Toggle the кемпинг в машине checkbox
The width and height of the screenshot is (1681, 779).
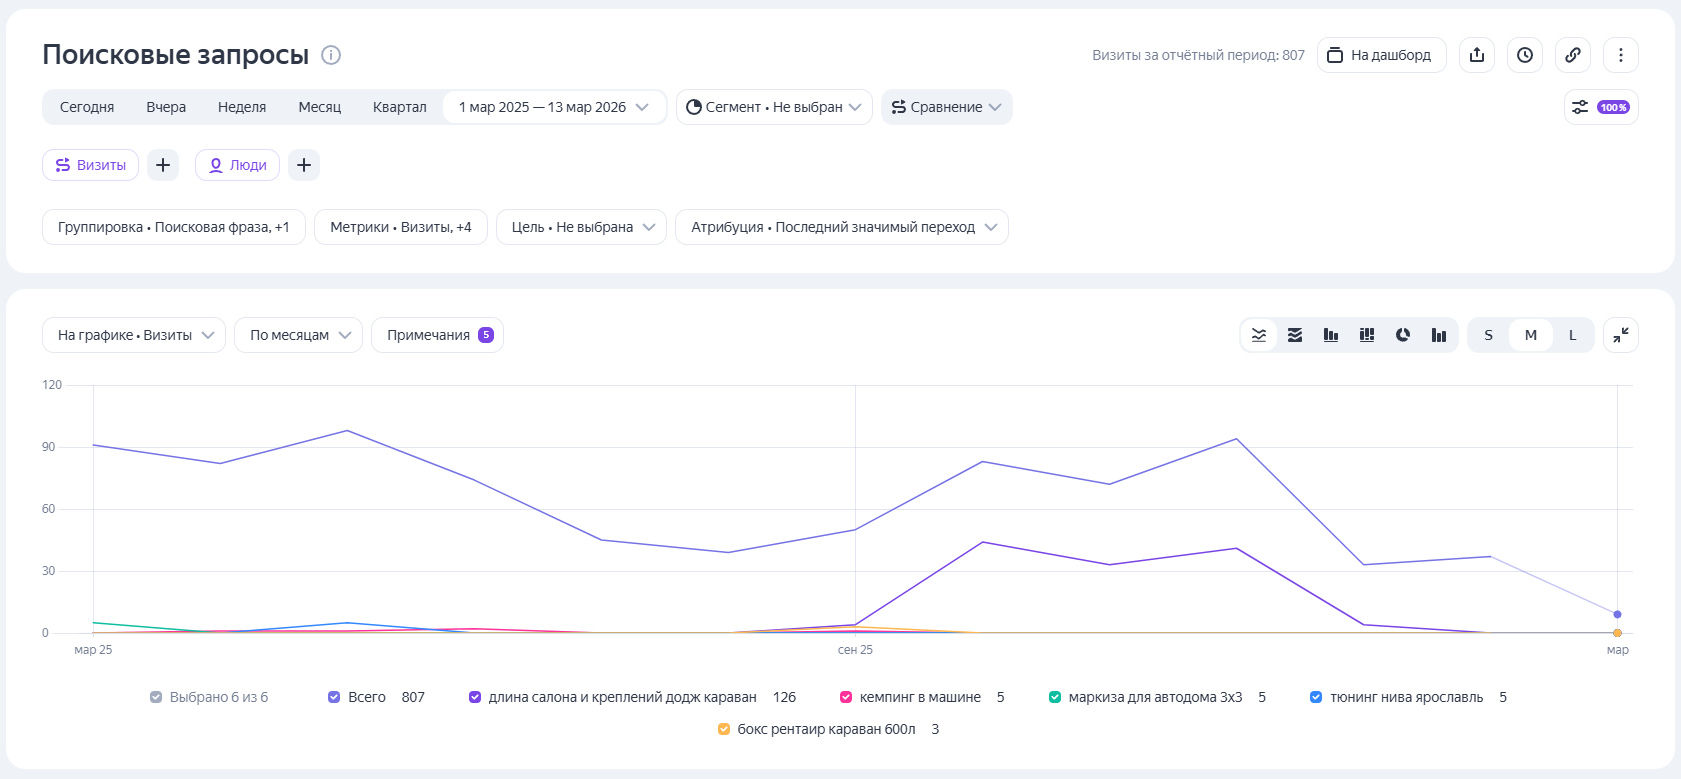tap(846, 697)
